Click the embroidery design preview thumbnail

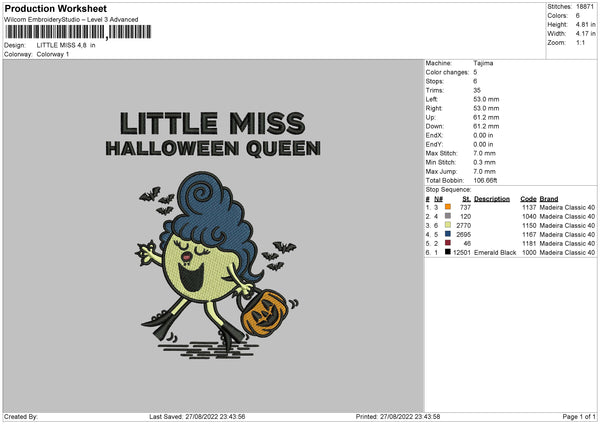pos(214,236)
